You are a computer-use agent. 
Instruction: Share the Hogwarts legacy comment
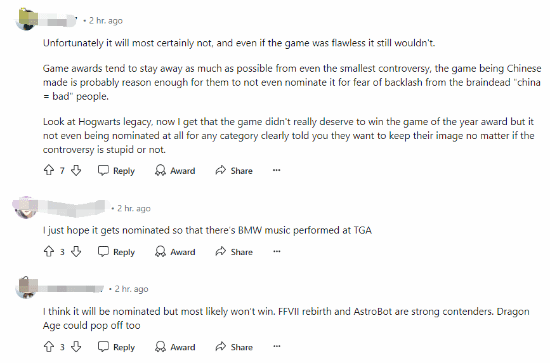234,170
